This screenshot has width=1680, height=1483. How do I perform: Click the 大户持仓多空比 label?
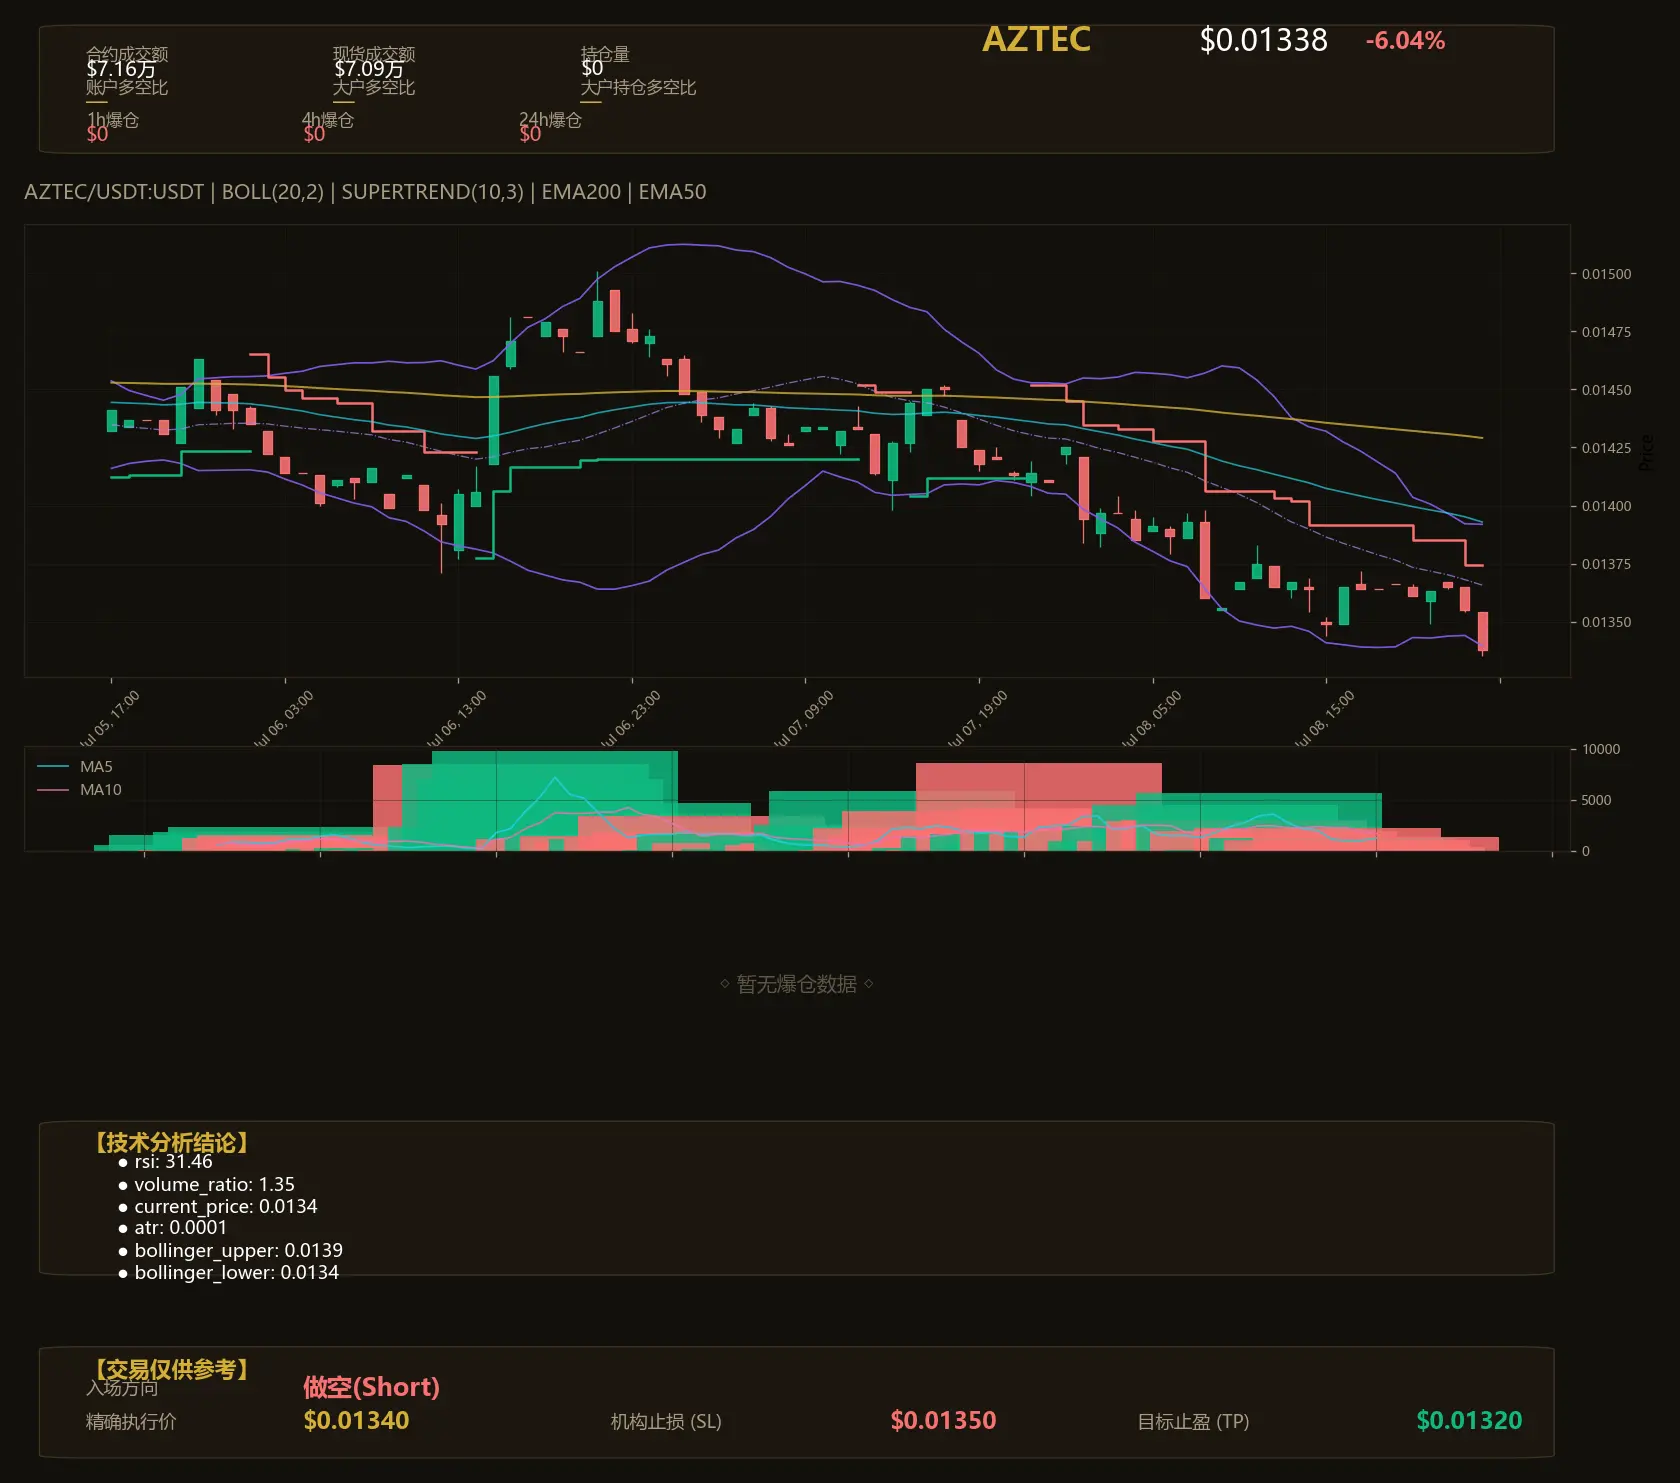click(638, 87)
